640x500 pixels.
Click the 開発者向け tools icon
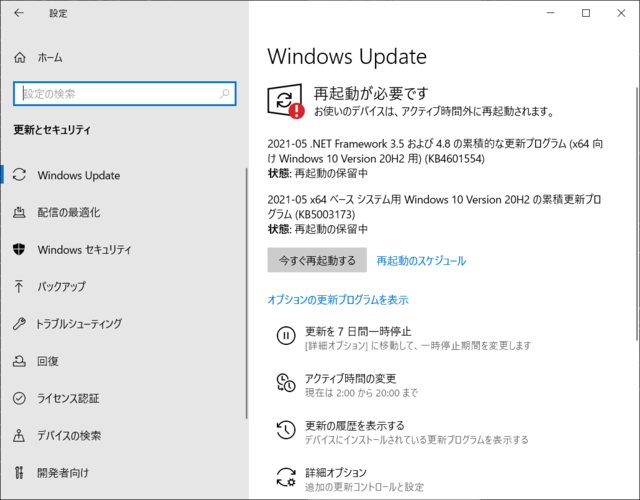[19, 473]
